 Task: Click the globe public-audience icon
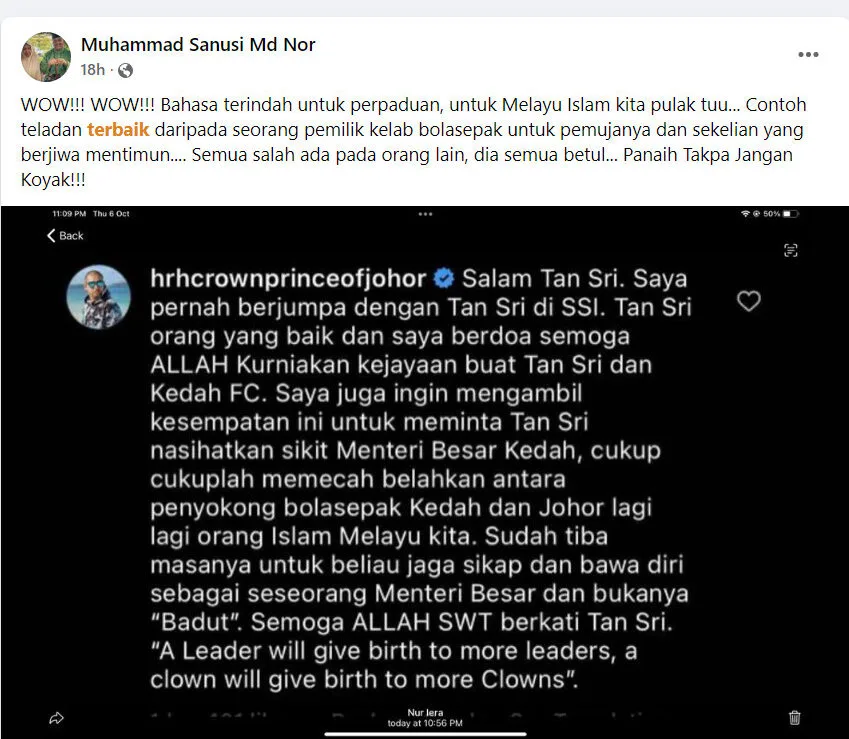(x=125, y=70)
